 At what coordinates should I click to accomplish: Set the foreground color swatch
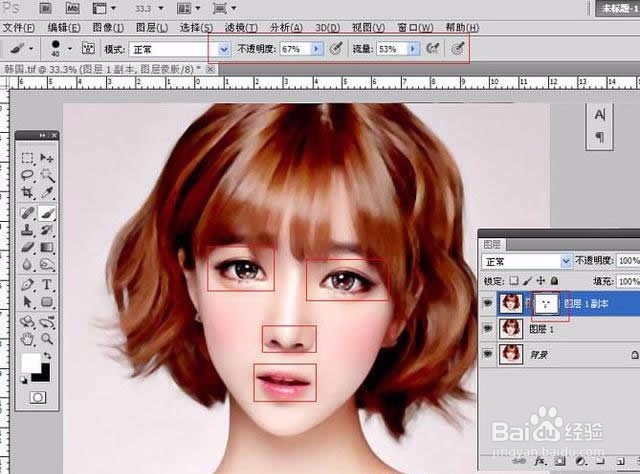[x=31, y=362]
